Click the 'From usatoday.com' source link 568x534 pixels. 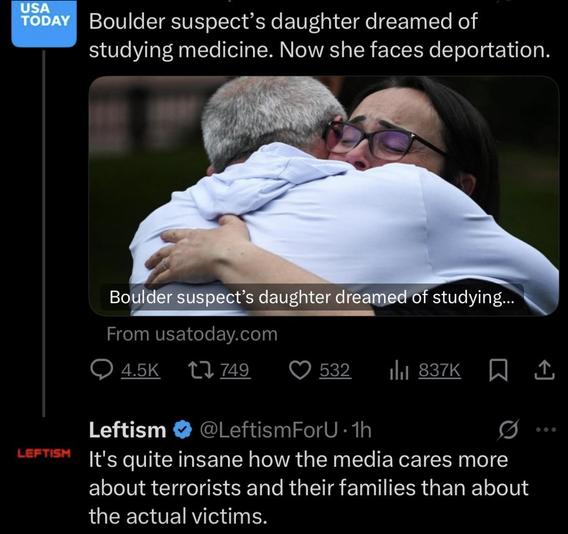point(192,334)
